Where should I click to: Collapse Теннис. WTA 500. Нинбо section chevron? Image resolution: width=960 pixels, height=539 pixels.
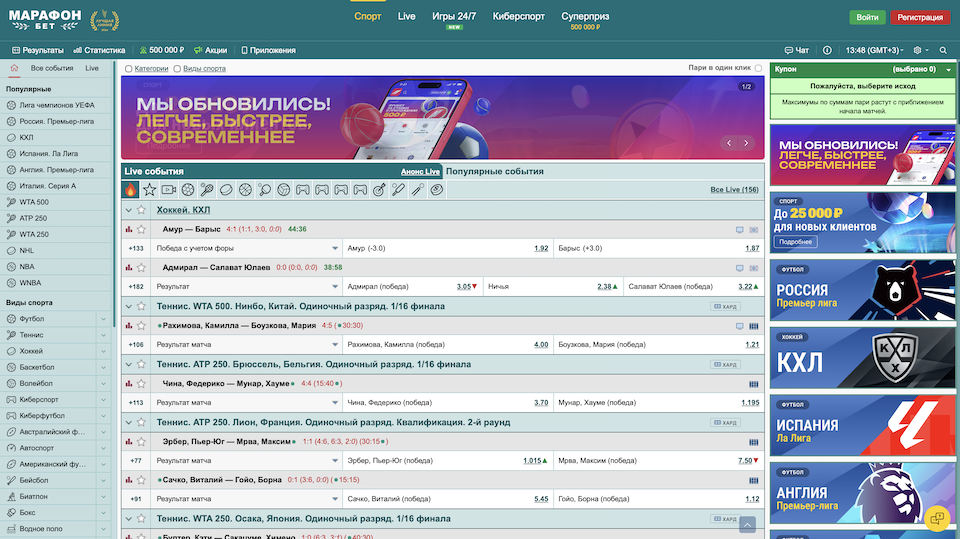(129, 306)
